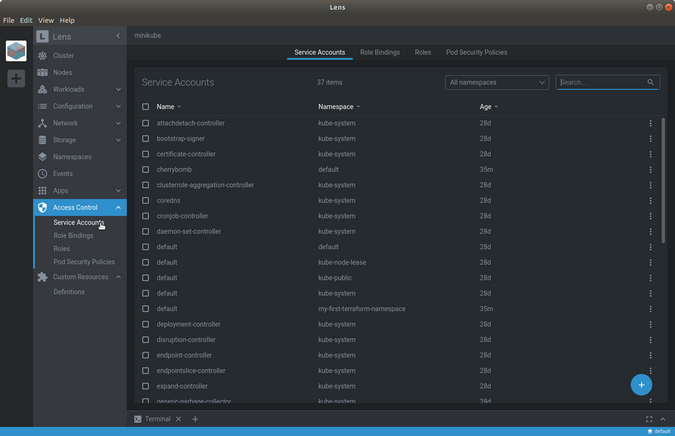Image resolution: width=675 pixels, height=436 pixels.
Task: Open Events from the sidebar
Action: [62, 173]
